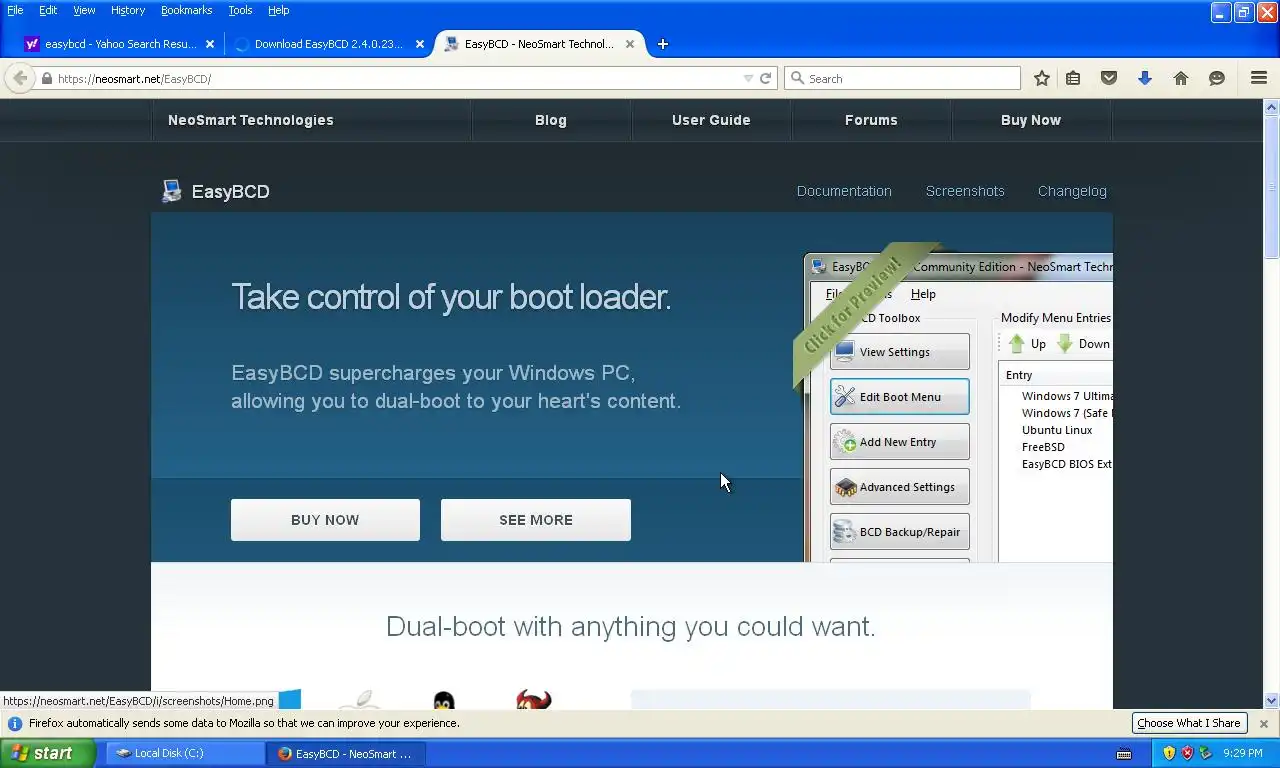This screenshot has width=1280, height=768.
Task: Save page to Pocket icon
Action: pyautogui.click(x=1109, y=78)
